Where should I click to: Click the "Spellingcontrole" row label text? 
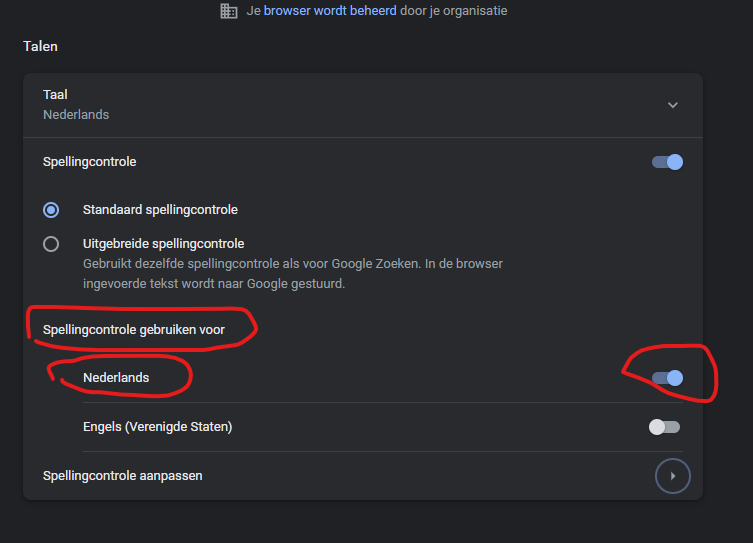click(x=90, y=161)
